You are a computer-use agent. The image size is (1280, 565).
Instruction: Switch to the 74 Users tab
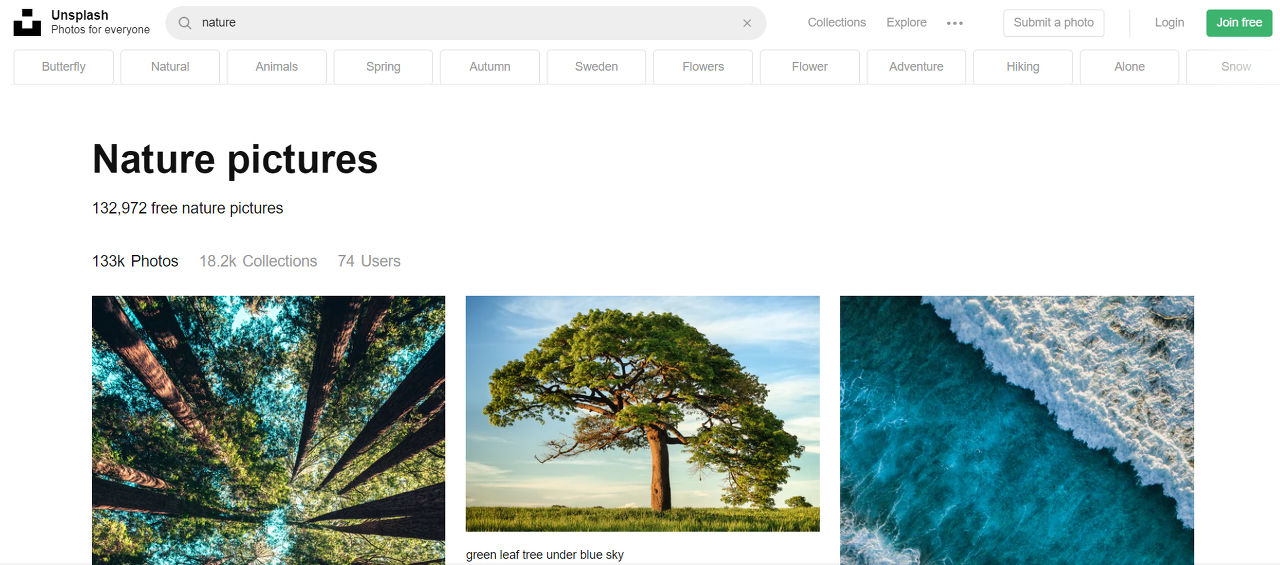[369, 261]
